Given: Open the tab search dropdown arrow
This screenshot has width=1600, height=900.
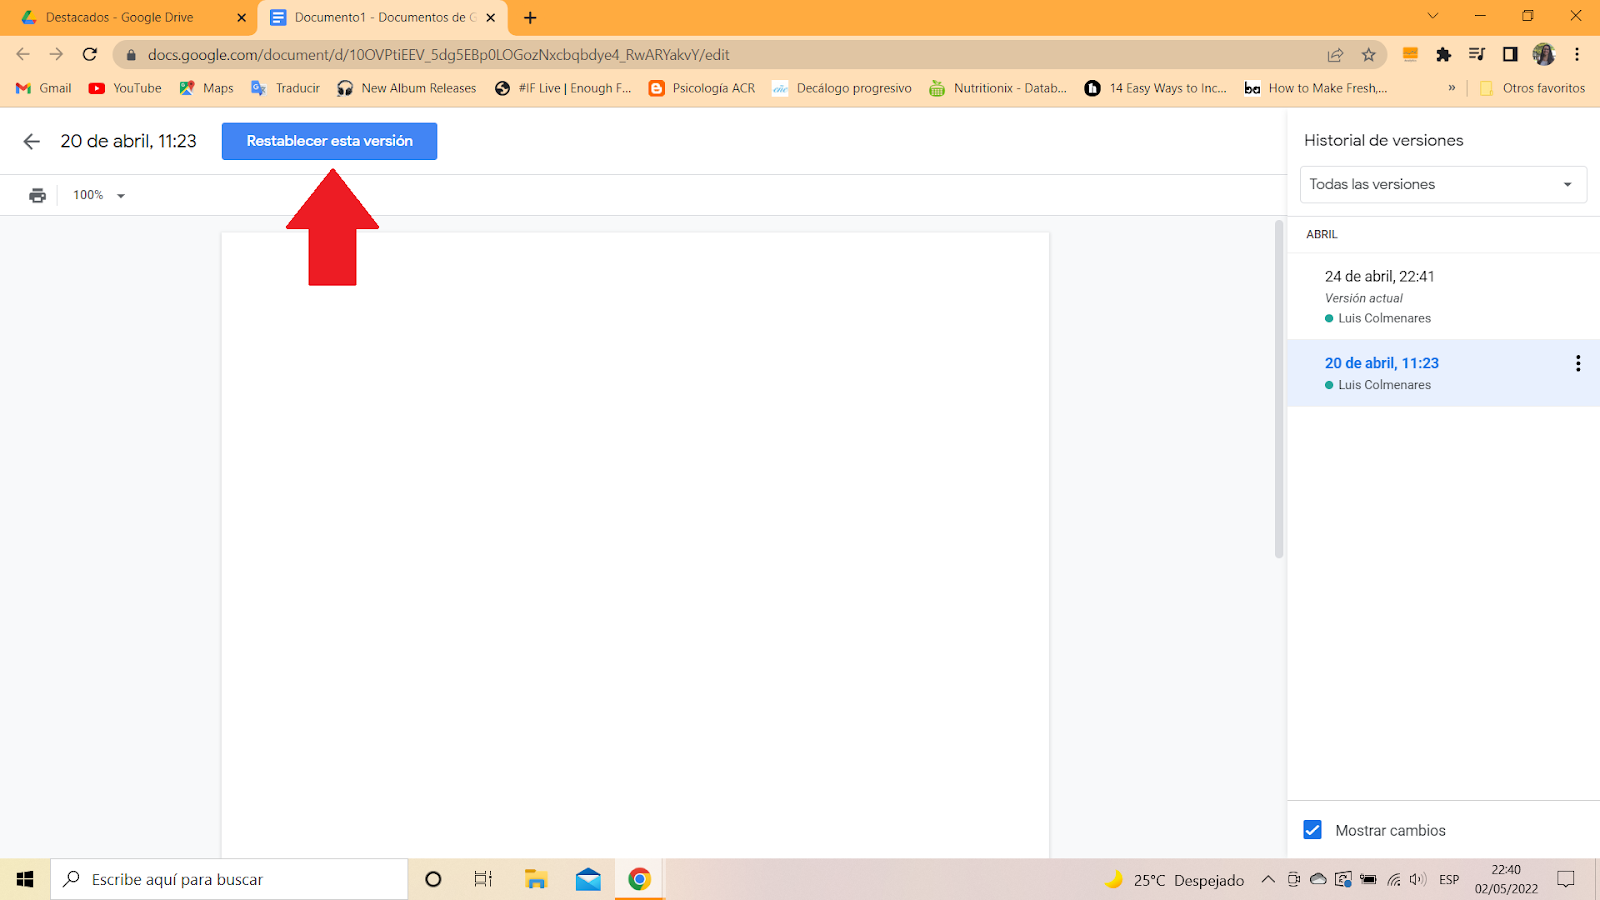Looking at the screenshot, I should pyautogui.click(x=1432, y=16).
